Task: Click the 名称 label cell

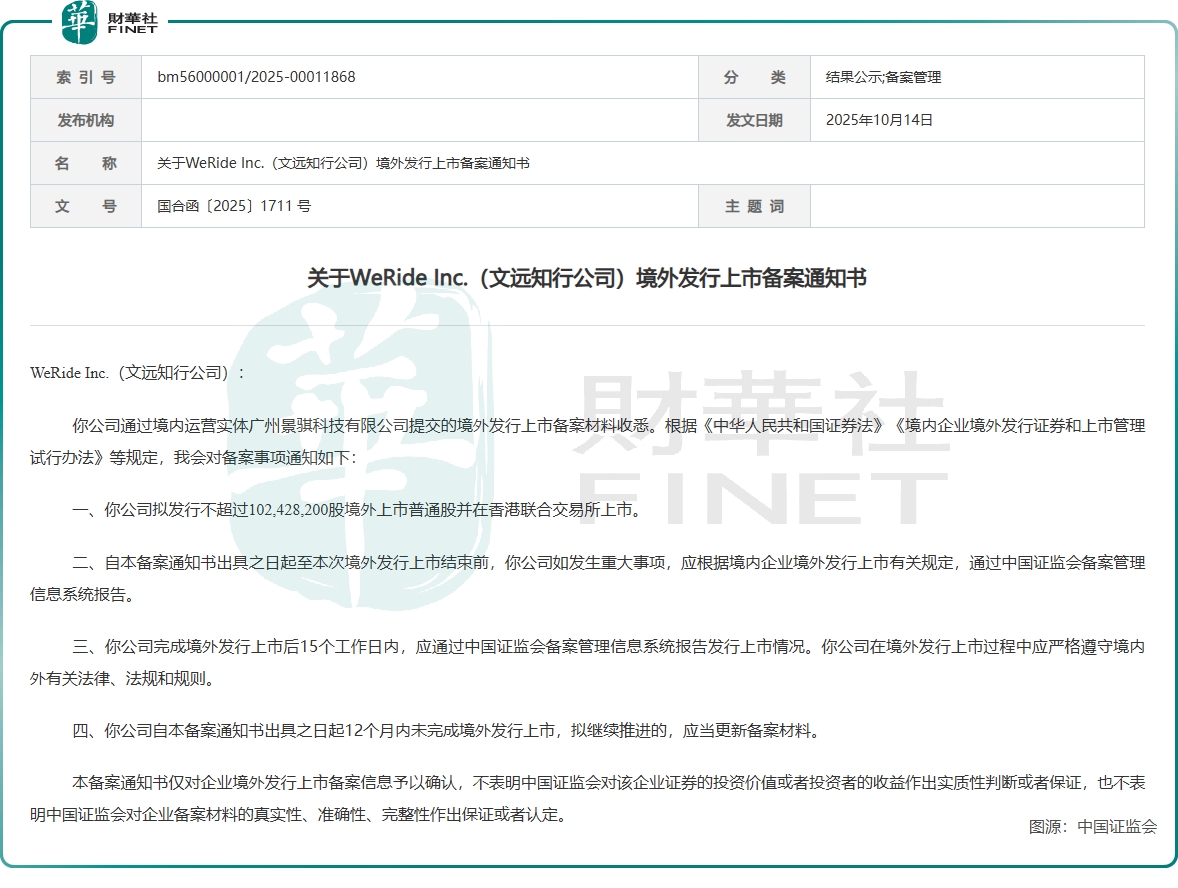Action: 86,163
